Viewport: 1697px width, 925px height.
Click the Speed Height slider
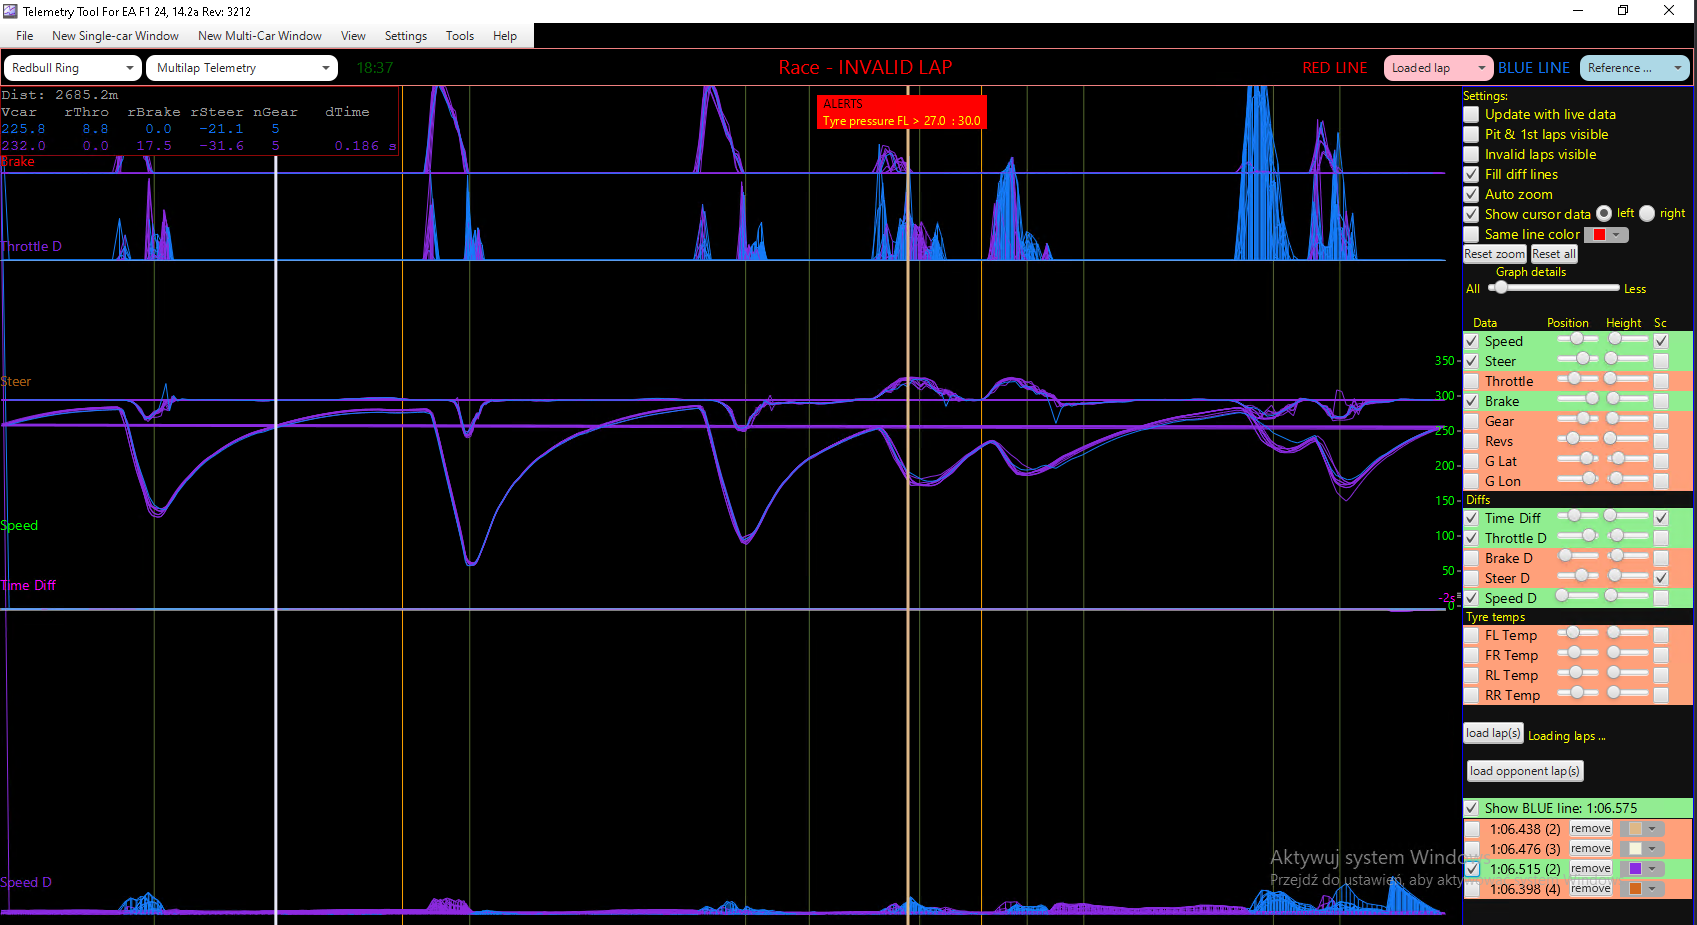(1628, 339)
